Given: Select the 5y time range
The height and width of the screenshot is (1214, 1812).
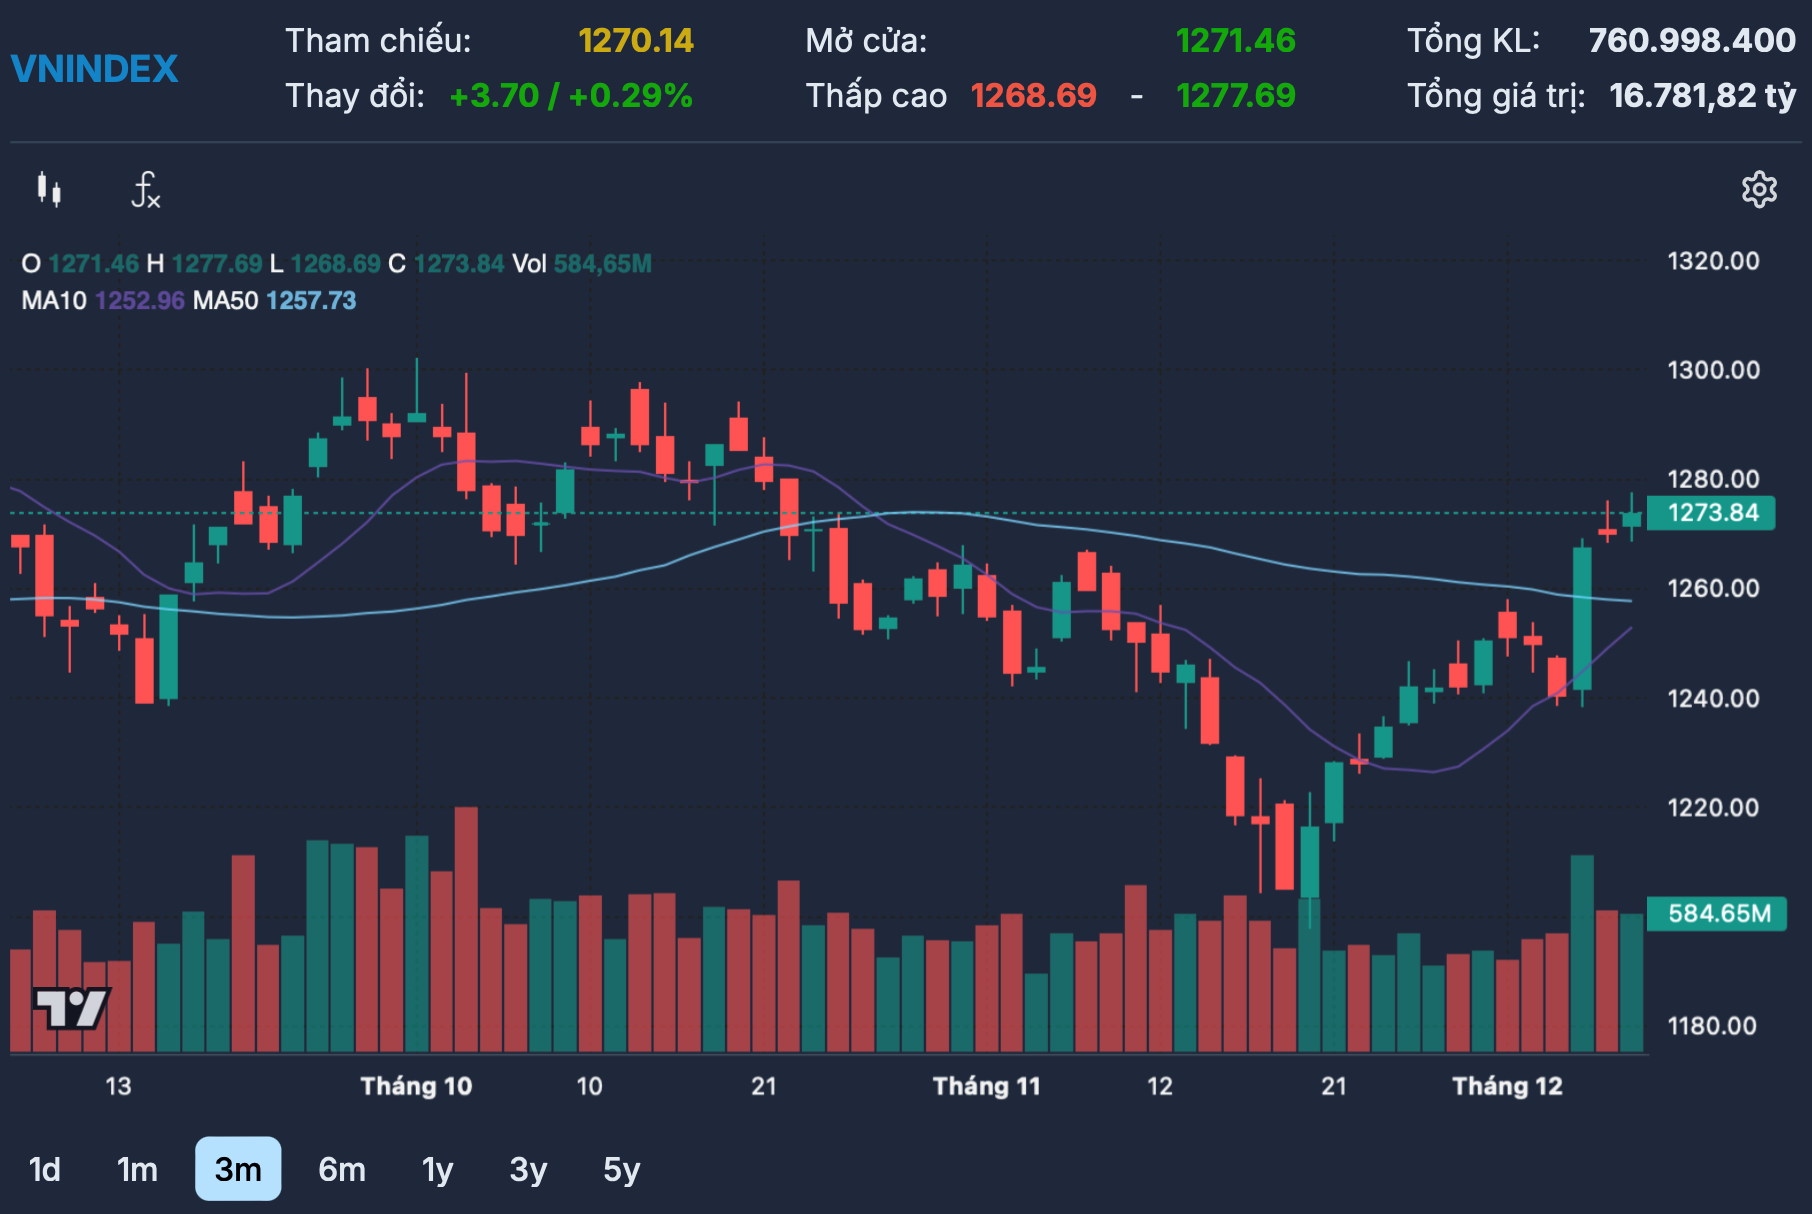Looking at the screenshot, I should pyautogui.click(x=621, y=1169).
